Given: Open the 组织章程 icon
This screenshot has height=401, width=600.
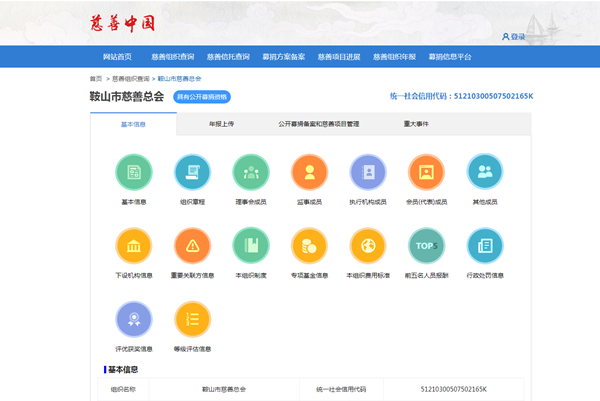Looking at the screenshot, I should coord(192,172).
